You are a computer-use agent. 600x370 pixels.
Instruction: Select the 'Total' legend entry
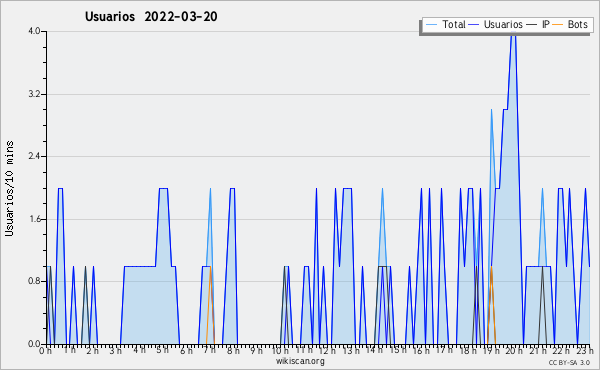[453, 24]
